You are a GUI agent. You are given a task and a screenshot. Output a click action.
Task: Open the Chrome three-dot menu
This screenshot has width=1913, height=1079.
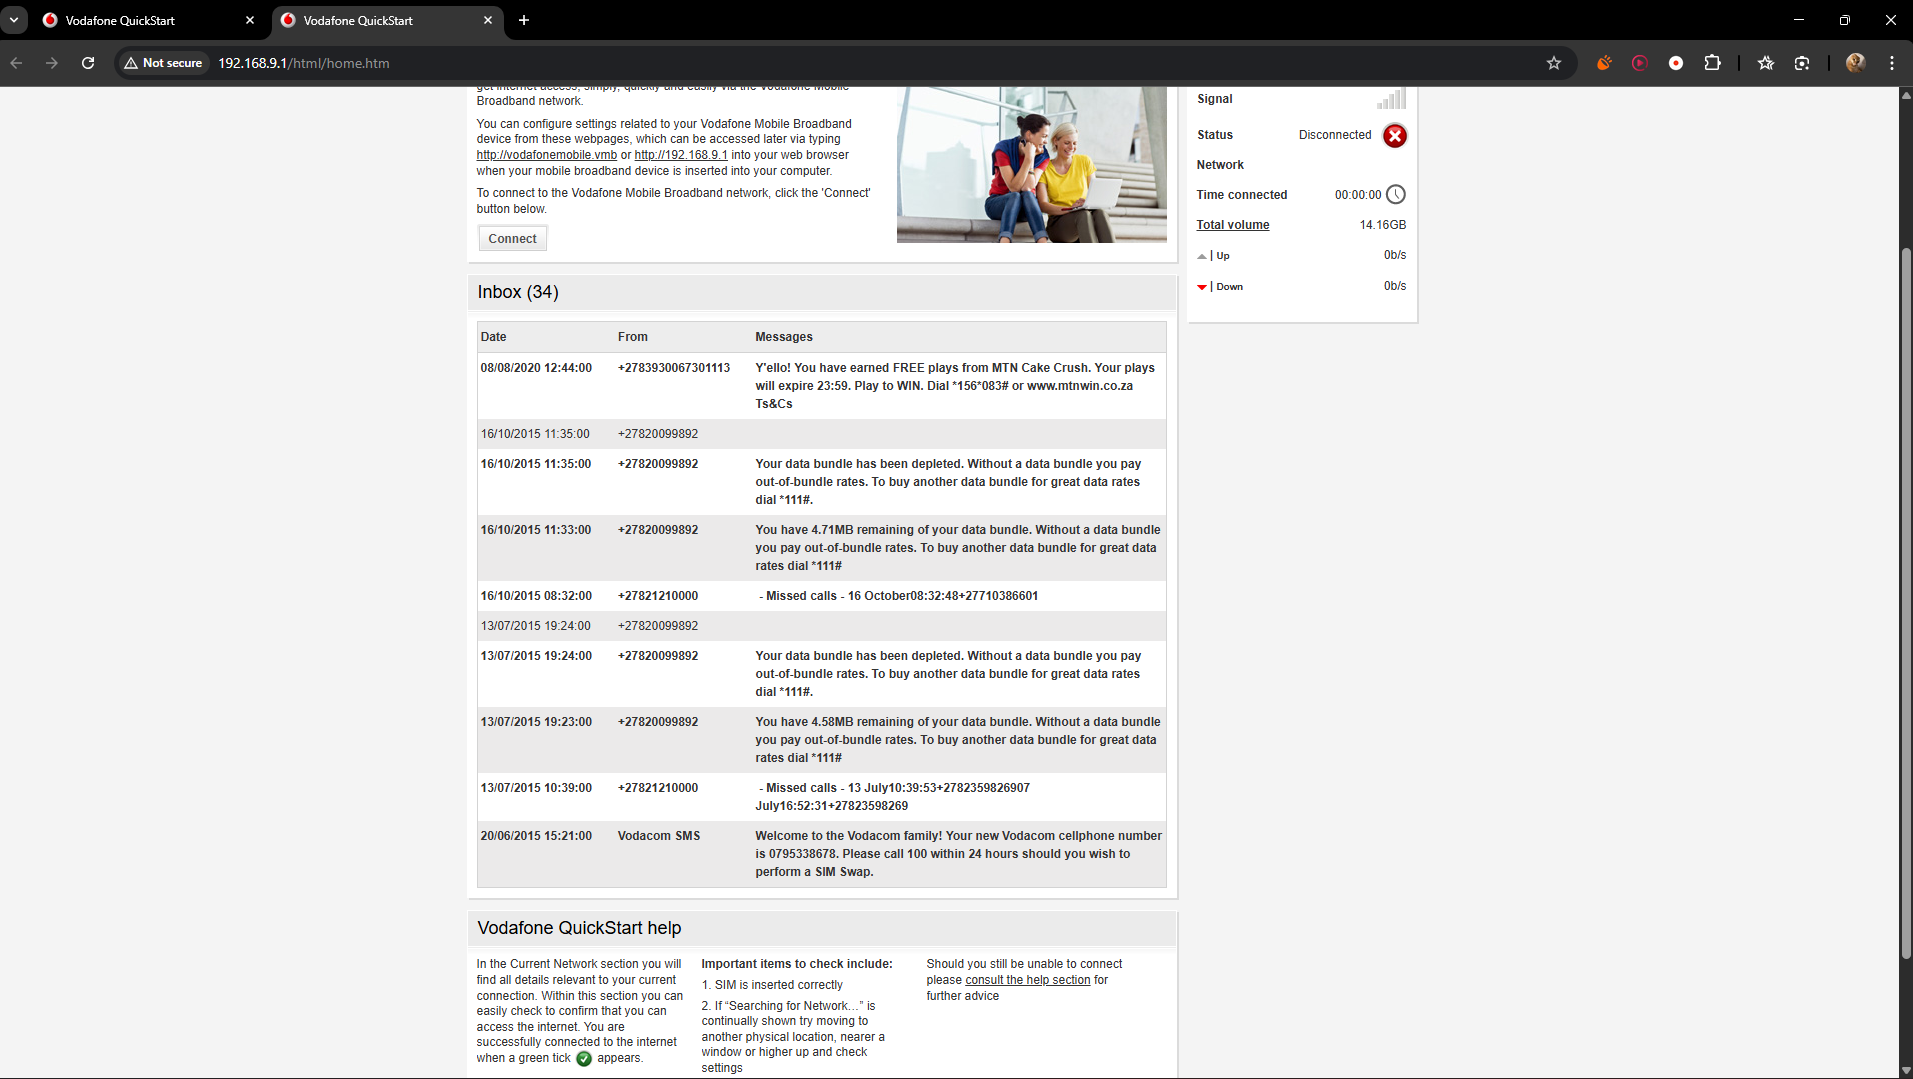pos(1891,63)
